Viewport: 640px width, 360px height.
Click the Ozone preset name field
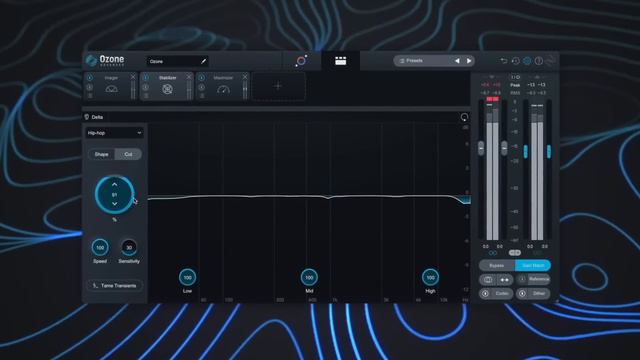click(x=177, y=62)
